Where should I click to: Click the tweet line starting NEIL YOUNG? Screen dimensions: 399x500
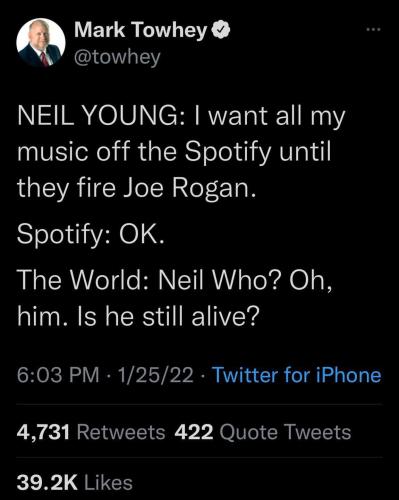tap(181, 117)
